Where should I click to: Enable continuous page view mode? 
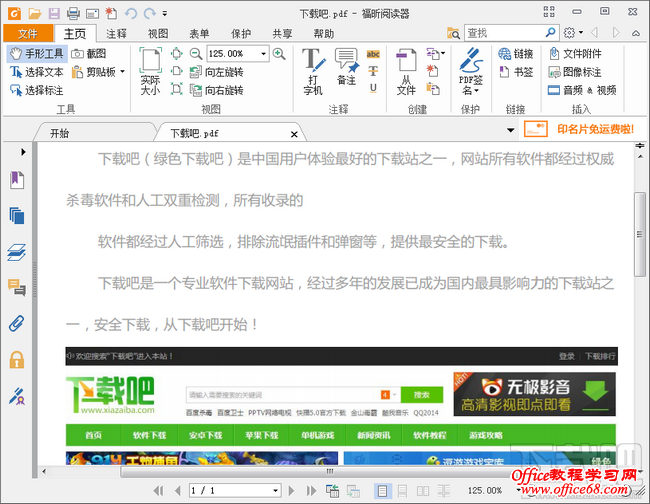pos(402,491)
